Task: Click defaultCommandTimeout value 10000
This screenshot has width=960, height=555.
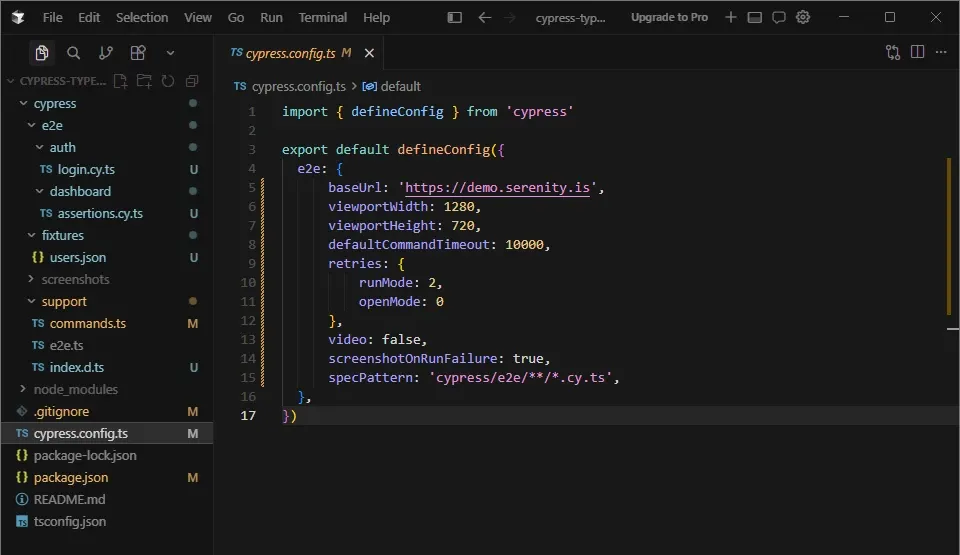Action: [x=524, y=244]
